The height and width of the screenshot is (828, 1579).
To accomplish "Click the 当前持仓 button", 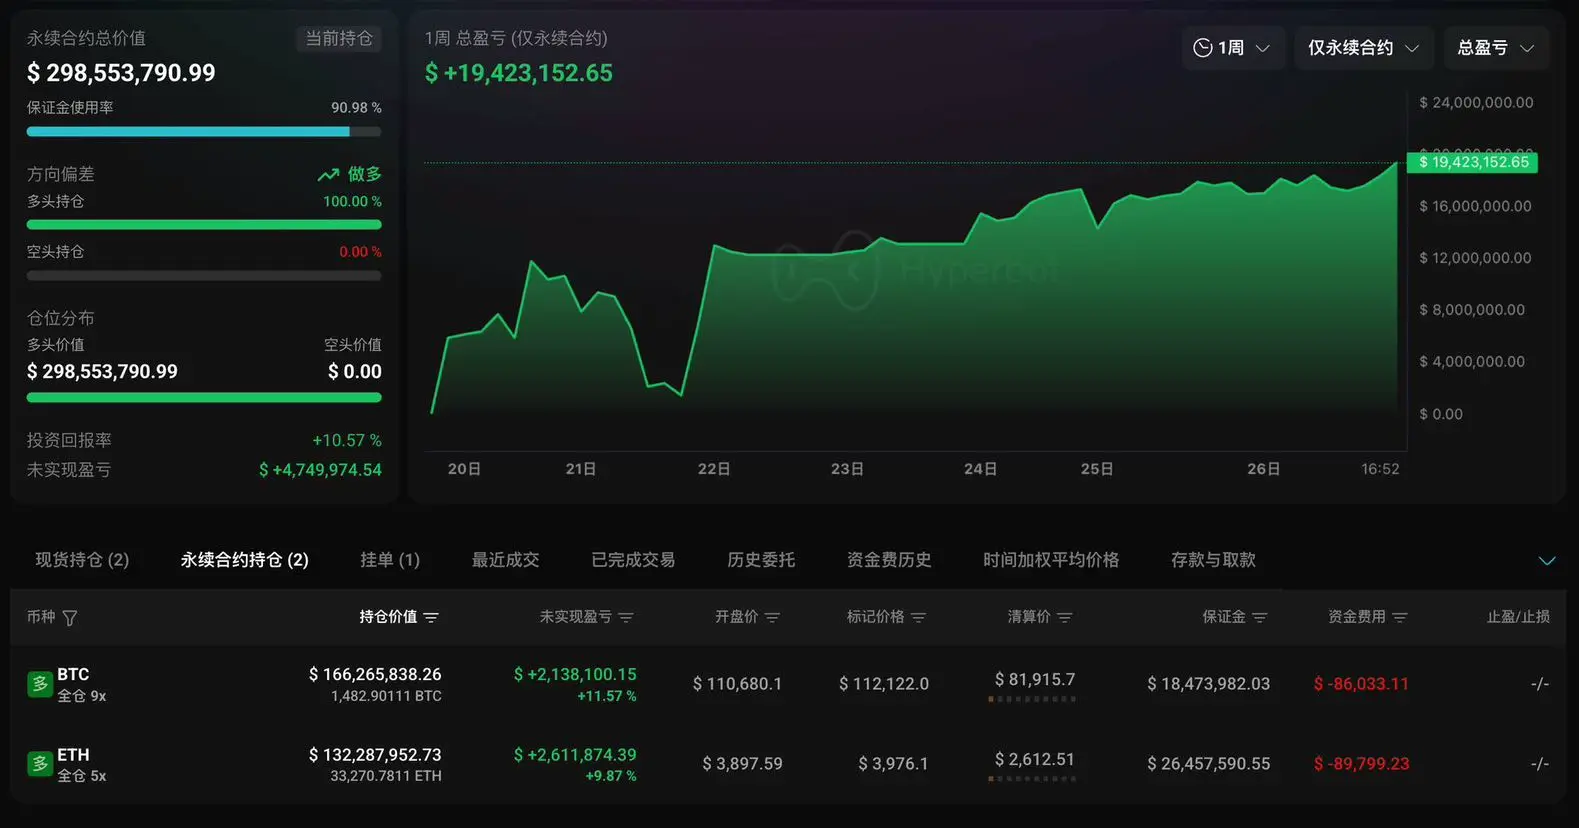I will 339,39.
